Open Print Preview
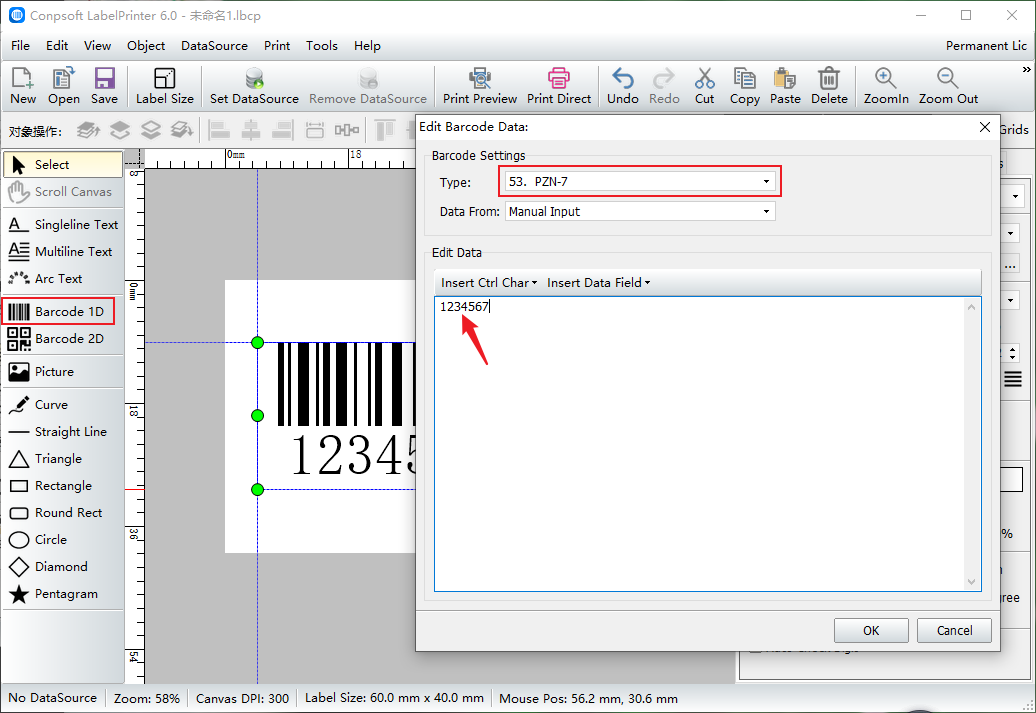Image resolution: width=1036 pixels, height=713 pixels. [x=480, y=86]
